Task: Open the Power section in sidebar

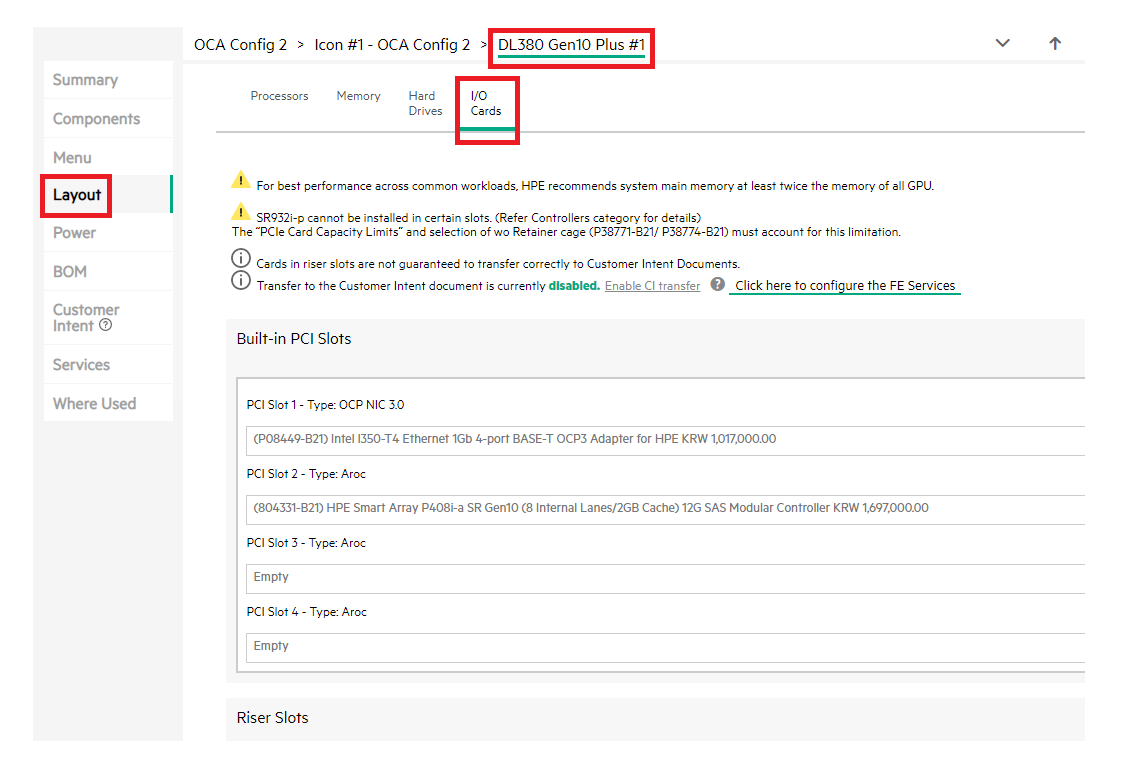Action: pos(75,233)
